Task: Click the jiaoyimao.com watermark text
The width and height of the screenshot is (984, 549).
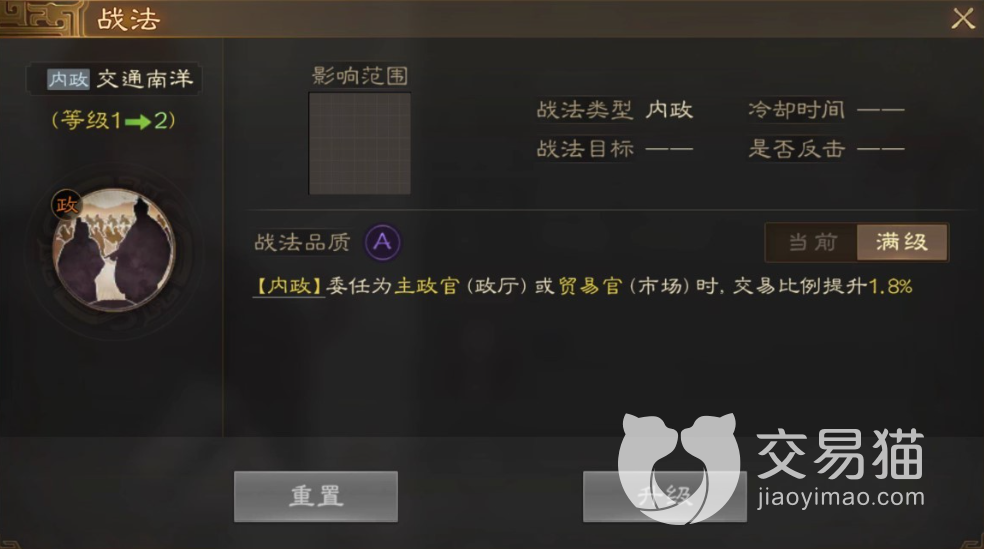Action: coord(841,498)
